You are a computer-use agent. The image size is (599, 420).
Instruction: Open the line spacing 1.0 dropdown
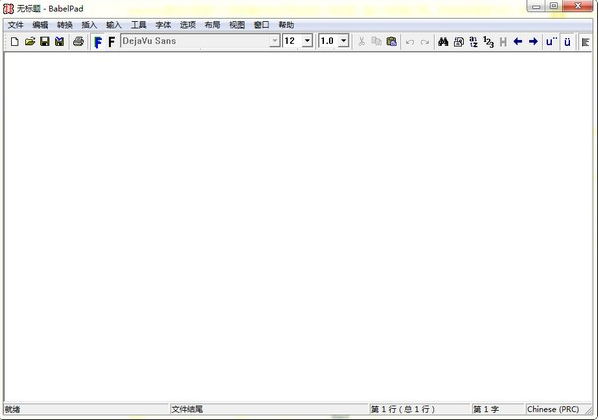(343, 41)
